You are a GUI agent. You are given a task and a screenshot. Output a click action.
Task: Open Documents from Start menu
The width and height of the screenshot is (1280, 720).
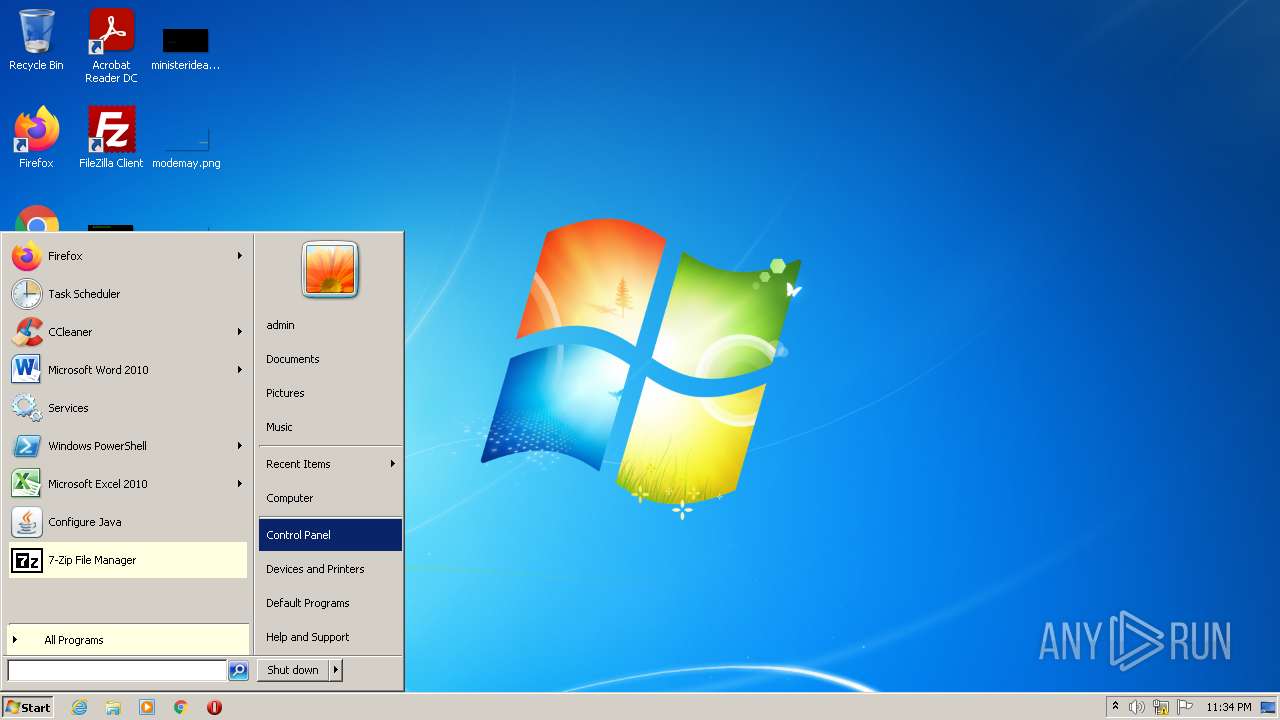click(330, 359)
